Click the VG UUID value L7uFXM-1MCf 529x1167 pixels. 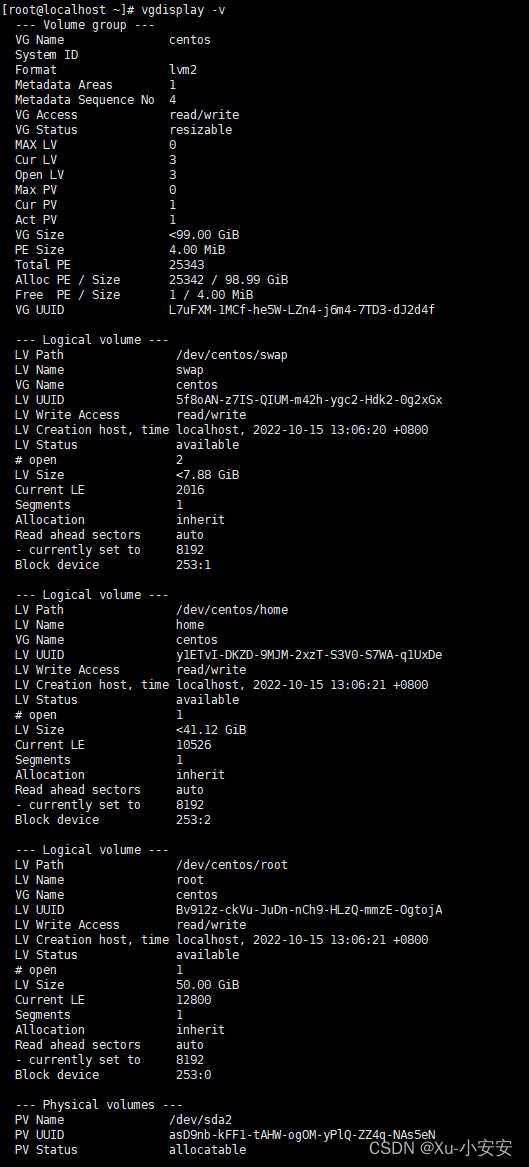[x=302, y=310]
